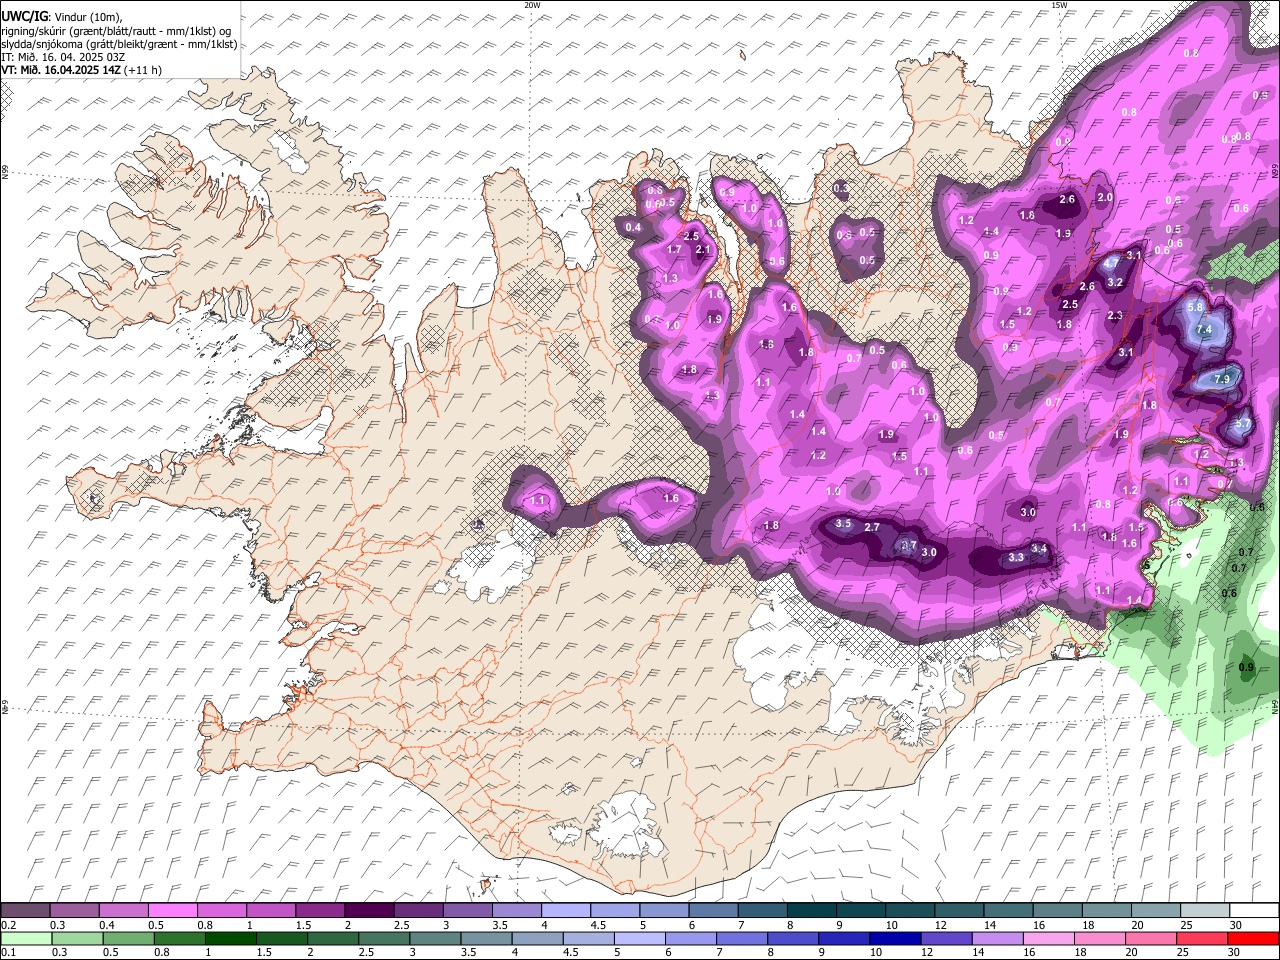This screenshot has width=1280, height=960.
Task: Select the 3.2 precipitation value on the map
Action: [1116, 283]
